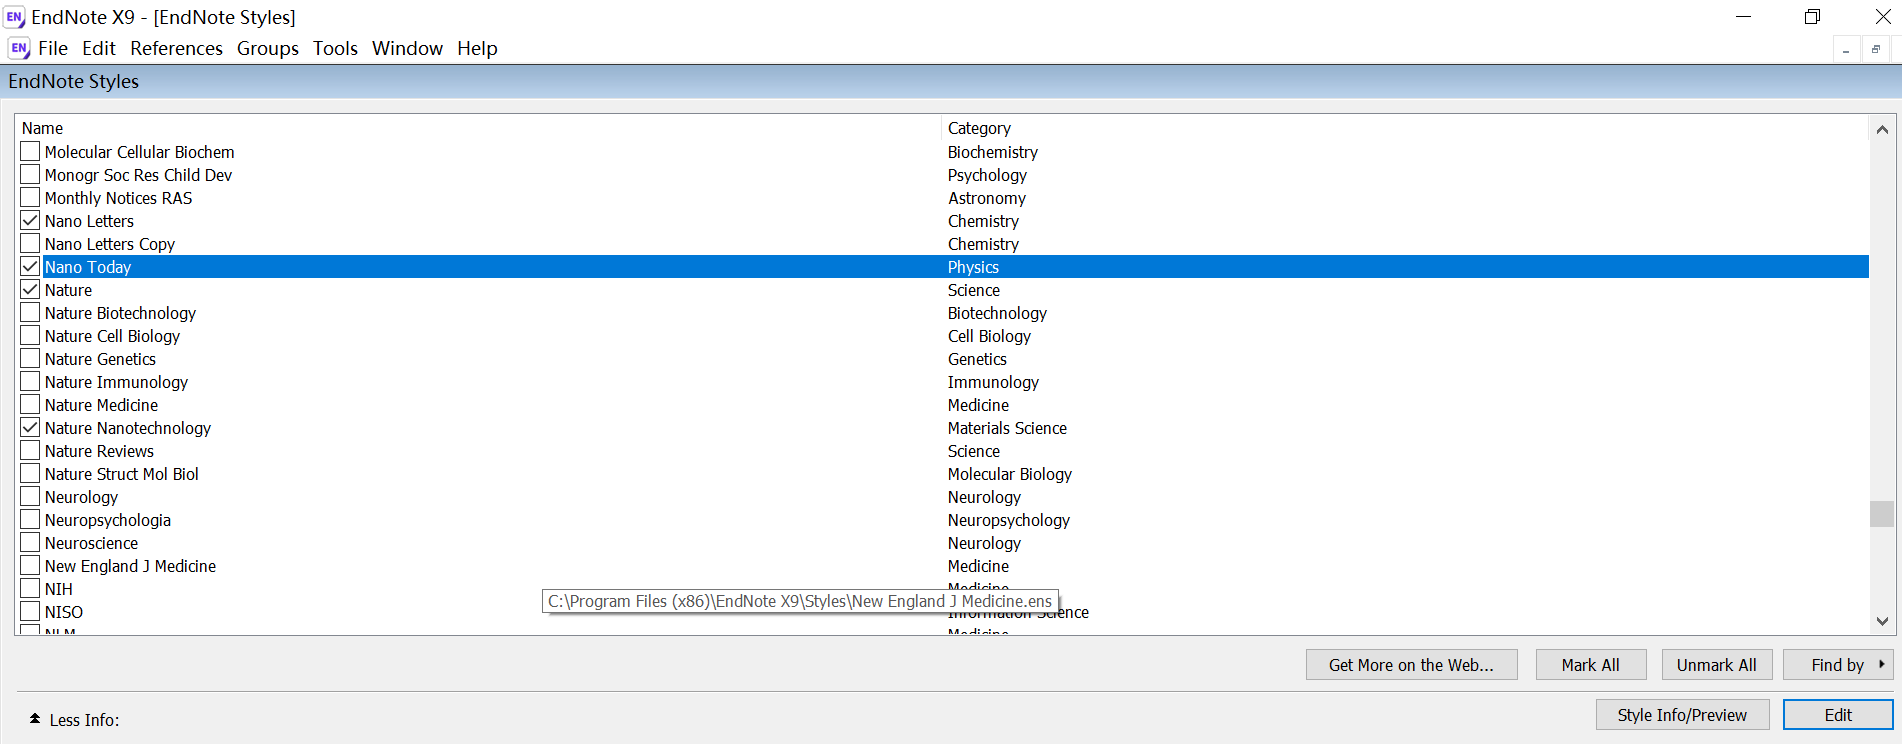This screenshot has width=1902, height=744.
Task: Click the EndNote app icon in title bar
Action: [15, 17]
